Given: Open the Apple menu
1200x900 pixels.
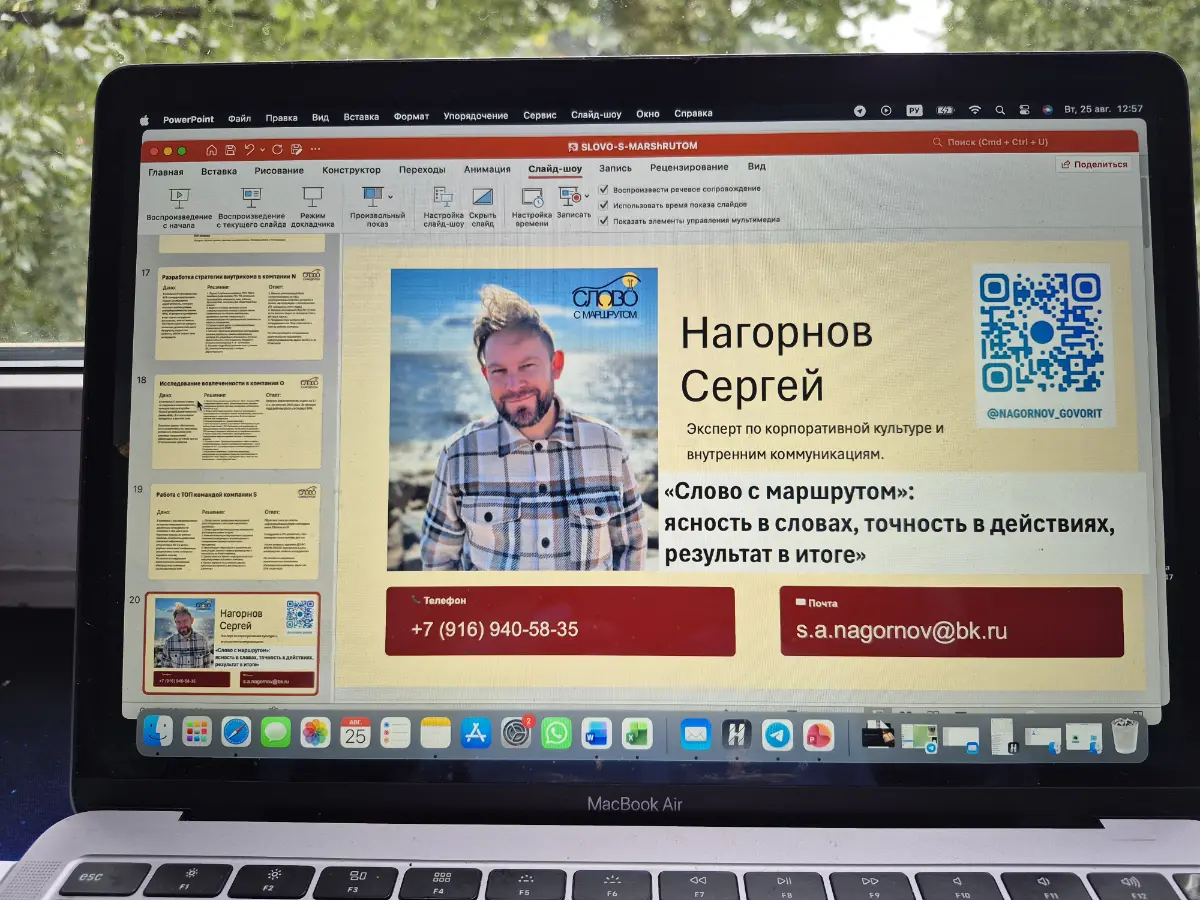Looking at the screenshot, I should [144, 119].
